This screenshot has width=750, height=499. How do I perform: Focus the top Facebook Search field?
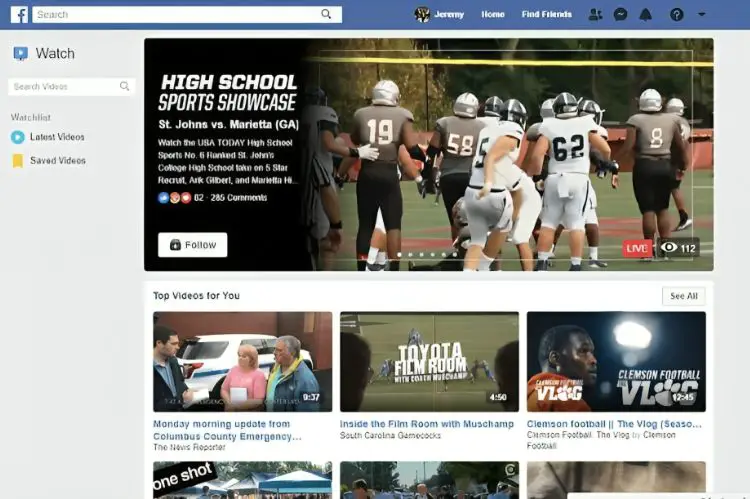pos(187,14)
